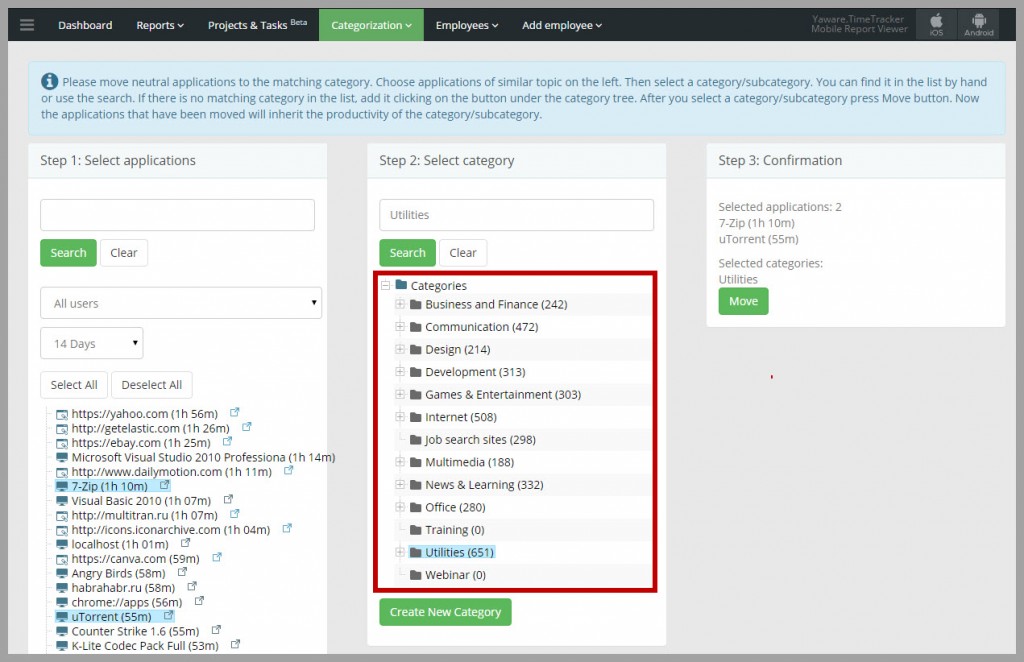This screenshot has height=662, width=1024.
Task: Open external link icon next to https://ebay.com
Action: click(x=227, y=441)
